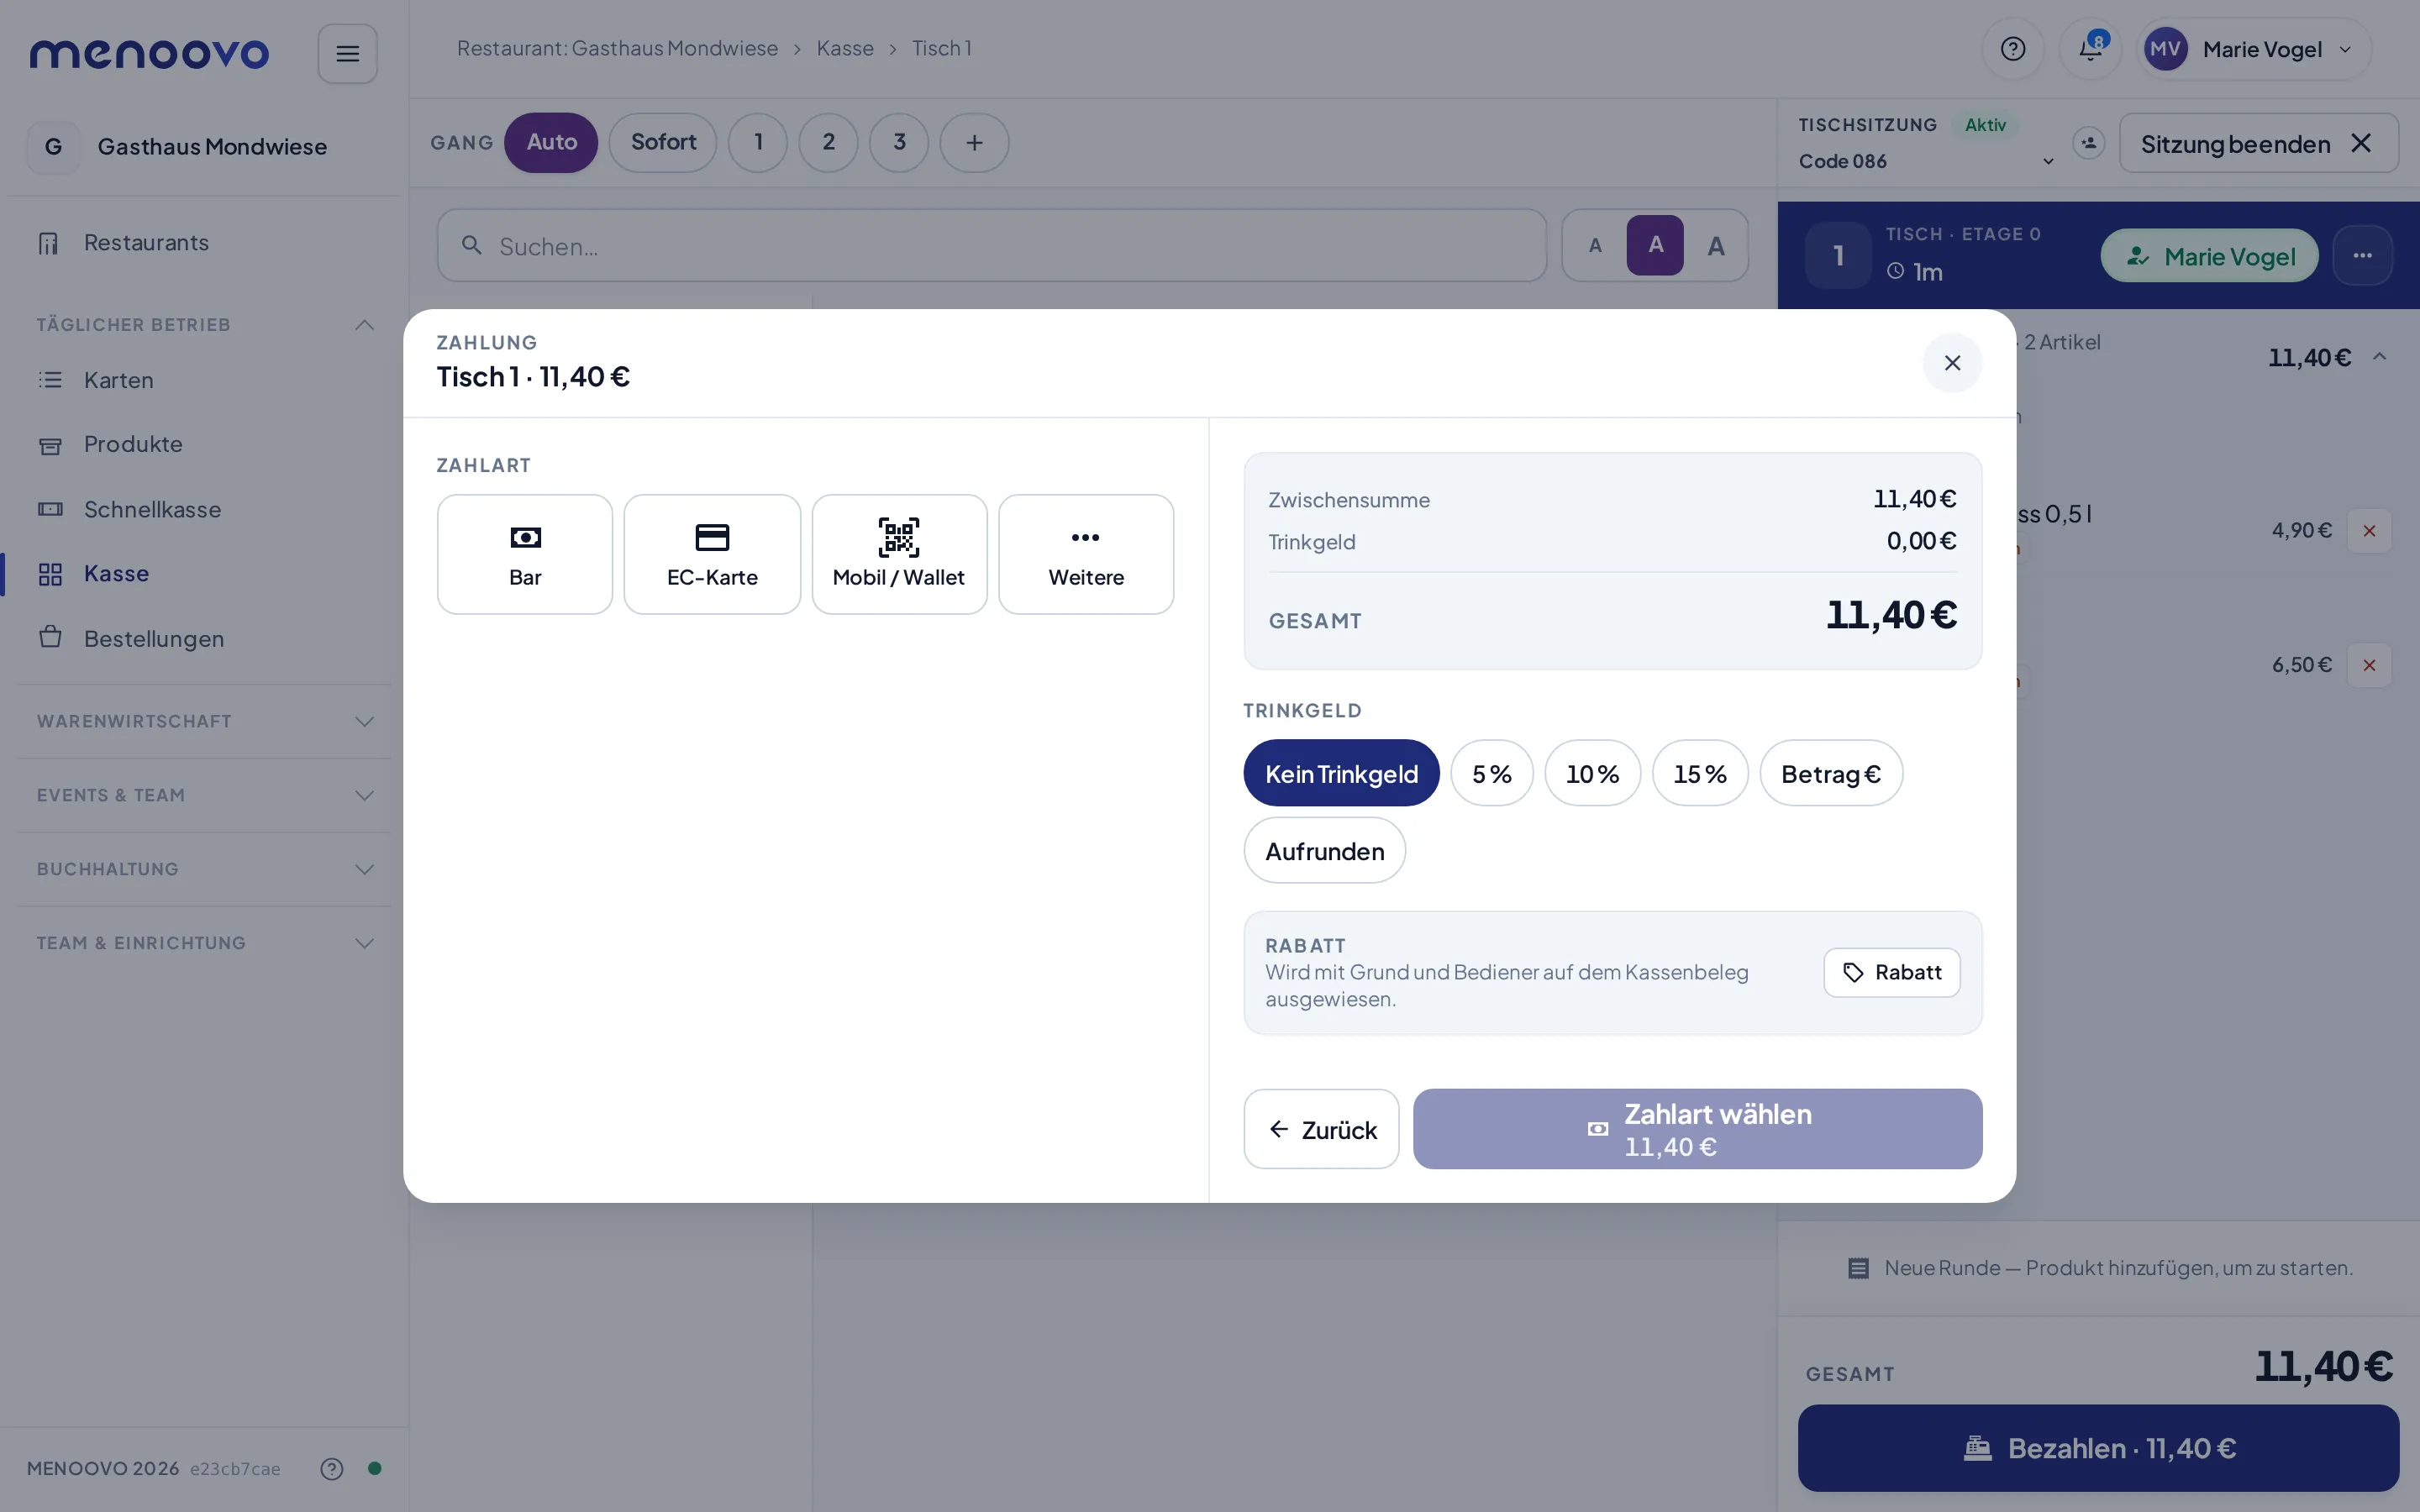Select Gang Auto mode
The image size is (2420, 1512).
551,143
